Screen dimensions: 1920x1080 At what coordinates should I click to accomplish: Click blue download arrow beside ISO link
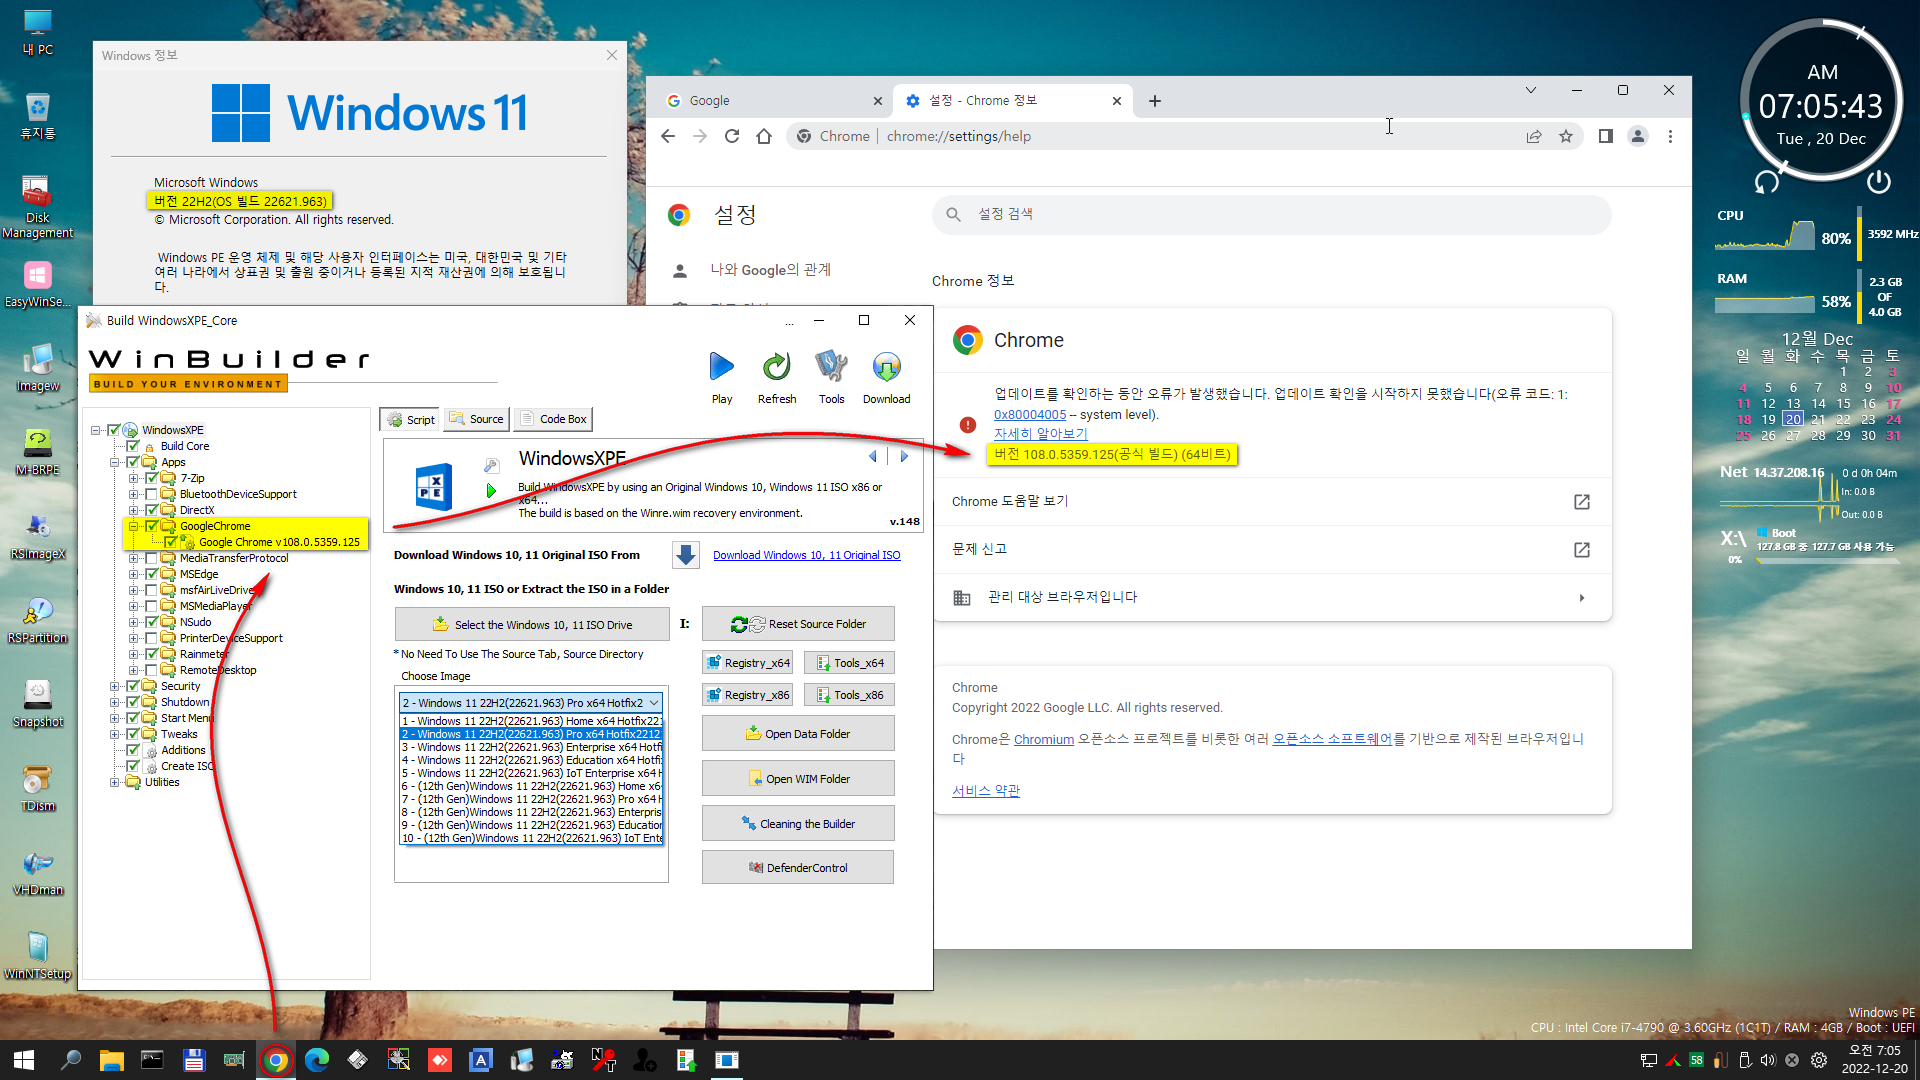click(x=686, y=555)
